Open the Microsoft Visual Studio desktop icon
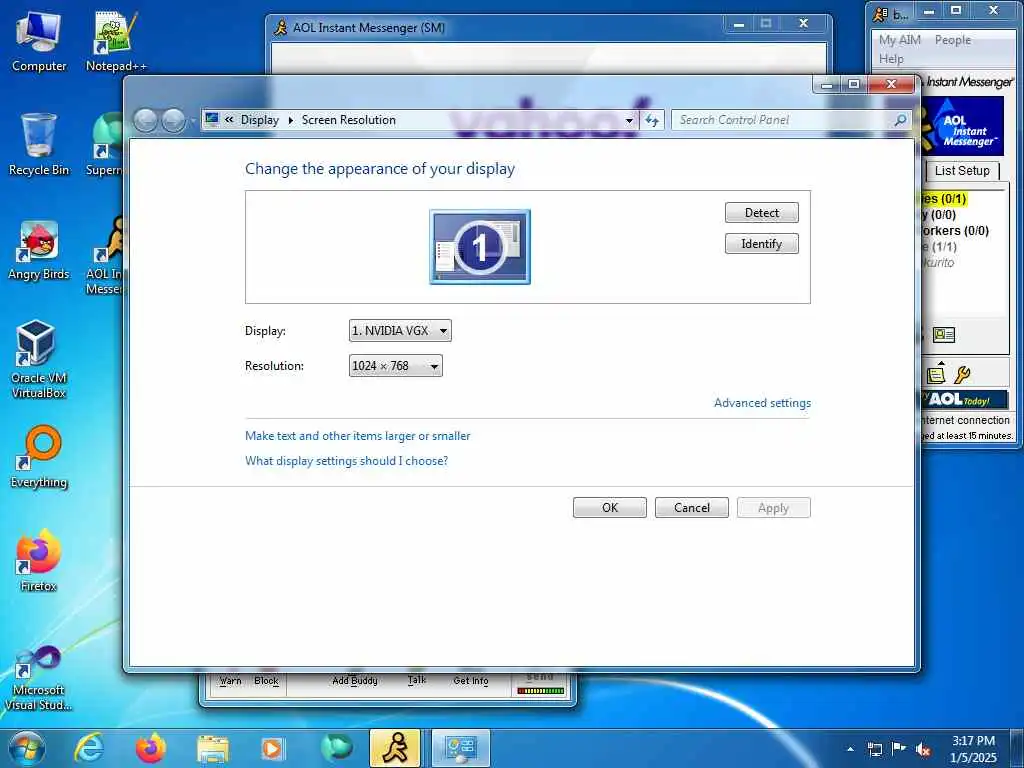1024x768 pixels. (x=39, y=677)
